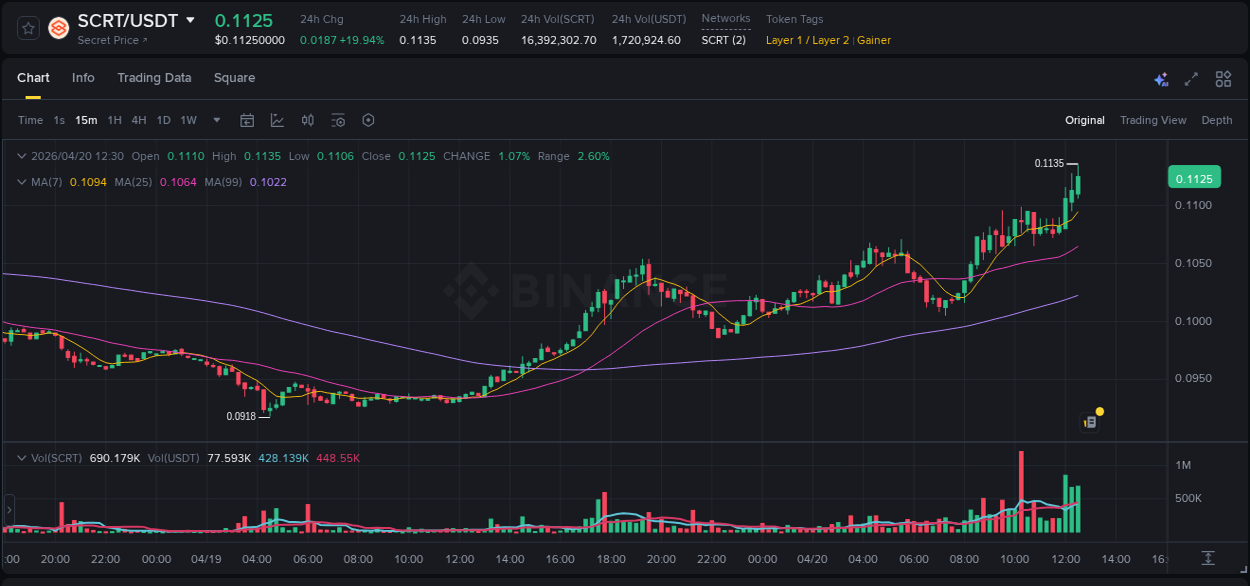Image resolution: width=1250 pixels, height=586 pixels.
Task: Switch chart to Trading View mode
Action: pos(1153,120)
